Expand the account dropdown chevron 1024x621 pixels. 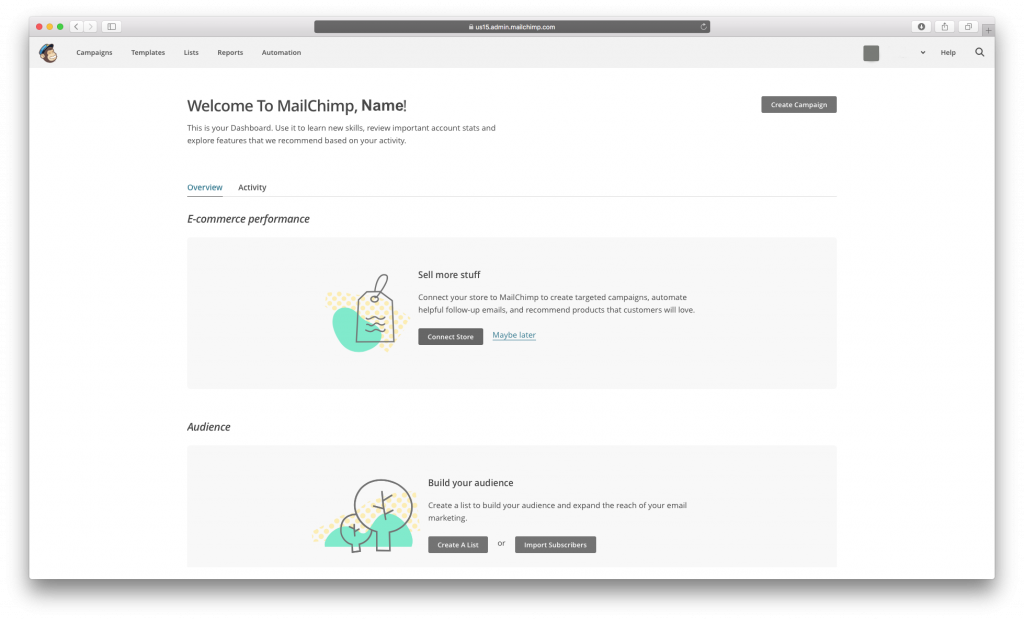click(923, 52)
